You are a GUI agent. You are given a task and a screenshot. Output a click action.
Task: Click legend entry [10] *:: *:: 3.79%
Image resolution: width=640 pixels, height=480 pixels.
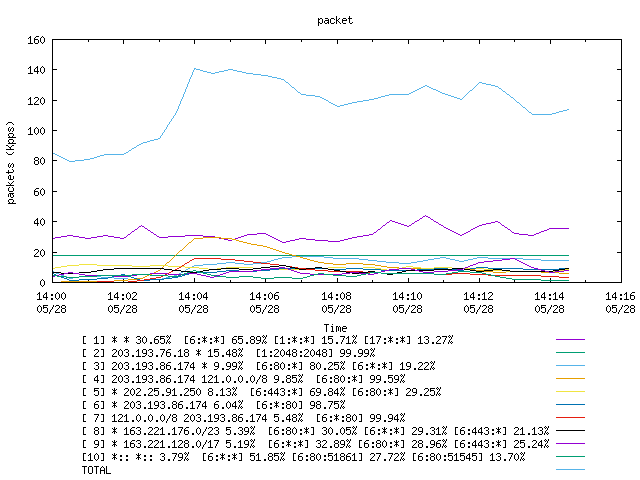[304, 457]
